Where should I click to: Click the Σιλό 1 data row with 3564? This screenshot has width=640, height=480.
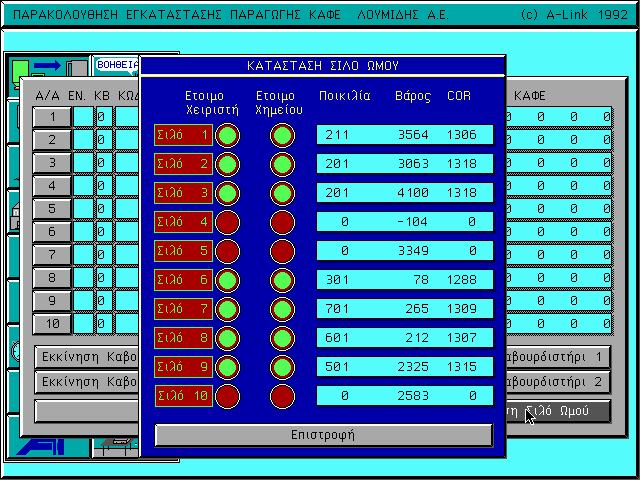[x=404, y=135]
